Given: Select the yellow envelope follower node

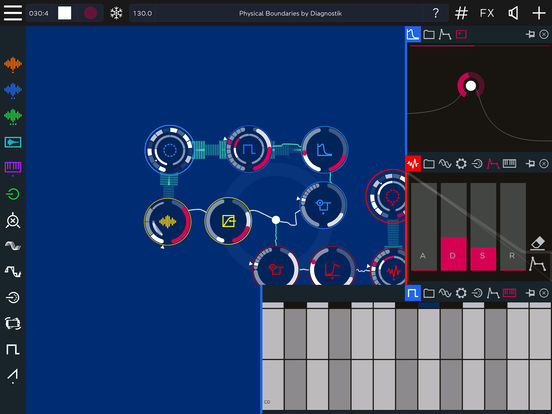Looking at the screenshot, I should [x=228, y=221].
